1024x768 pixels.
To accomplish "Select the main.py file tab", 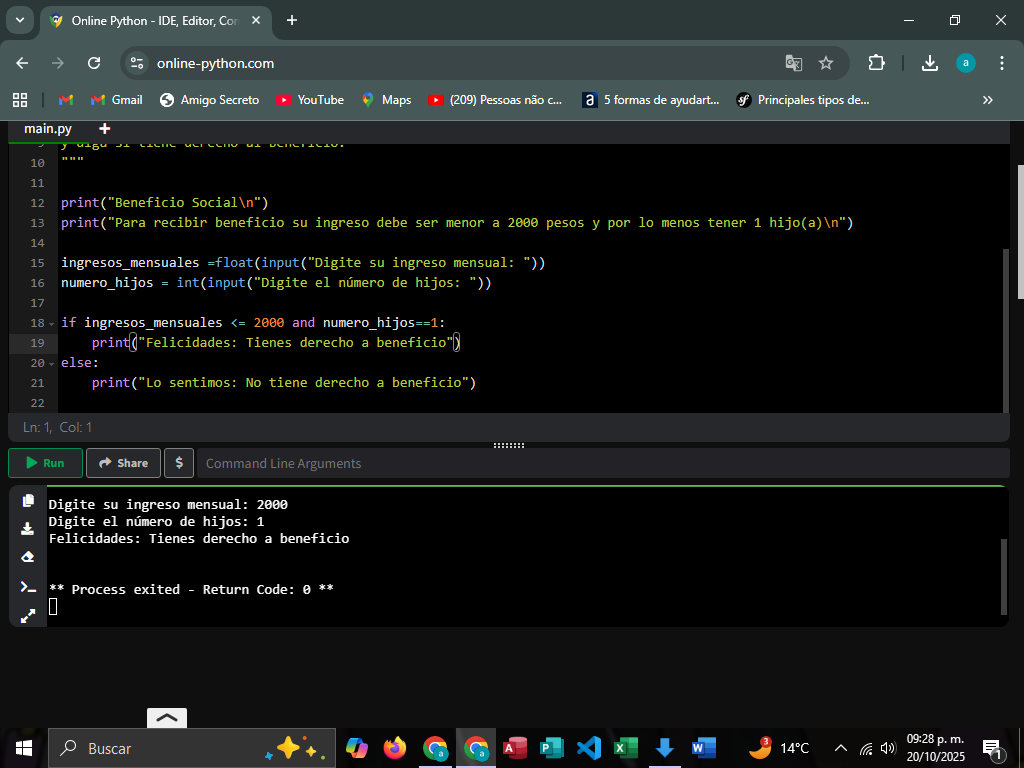I will tap(48, 128).
